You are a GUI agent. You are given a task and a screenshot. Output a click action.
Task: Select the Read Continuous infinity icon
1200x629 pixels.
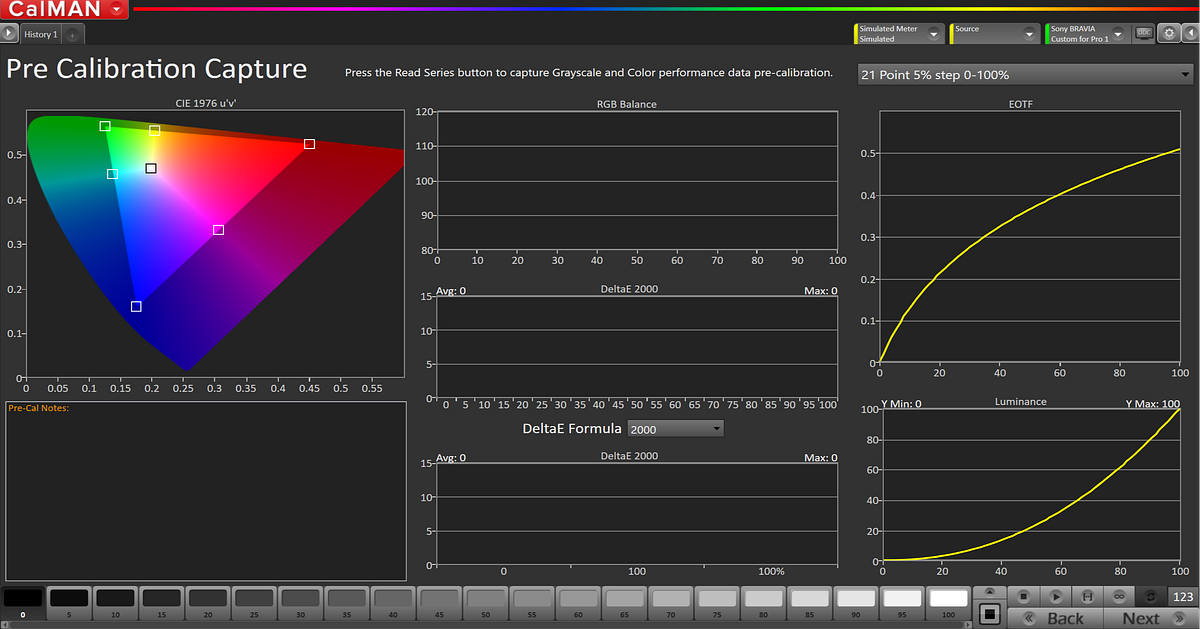click(x=1119, y=596)
